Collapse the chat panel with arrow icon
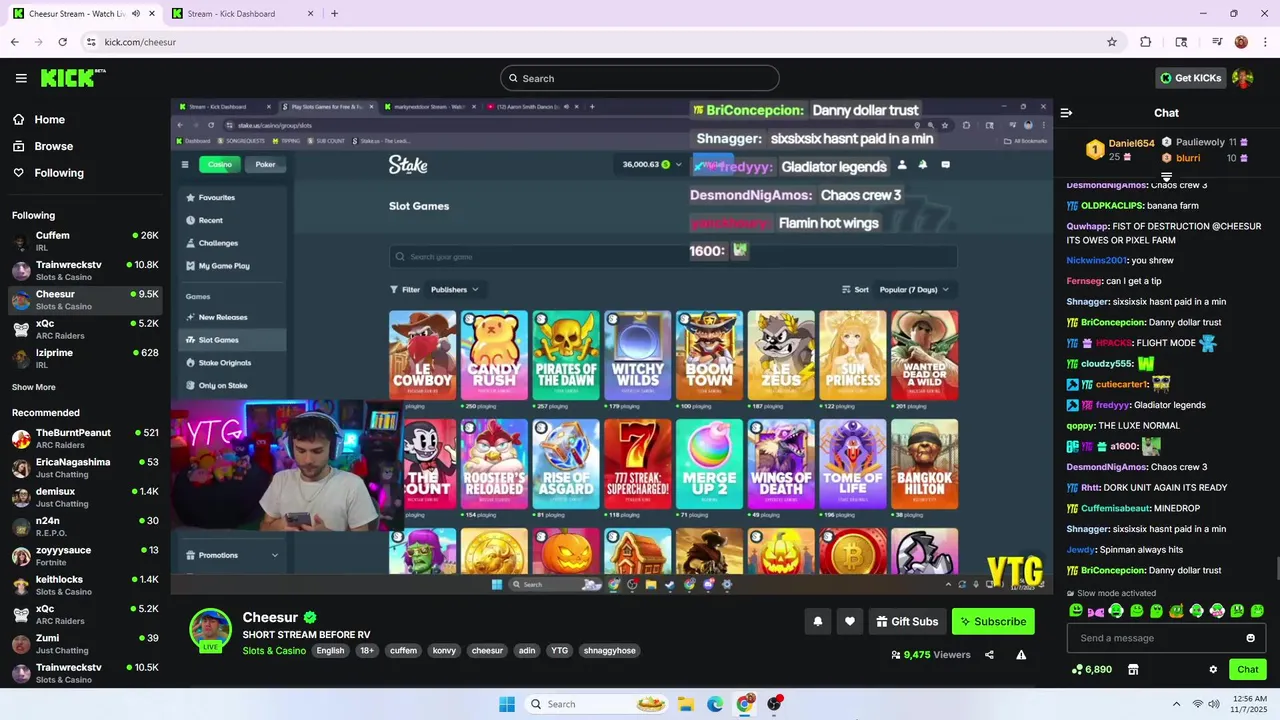The width and height of the screenshot is (1280, 720). tap(1066, 113)
